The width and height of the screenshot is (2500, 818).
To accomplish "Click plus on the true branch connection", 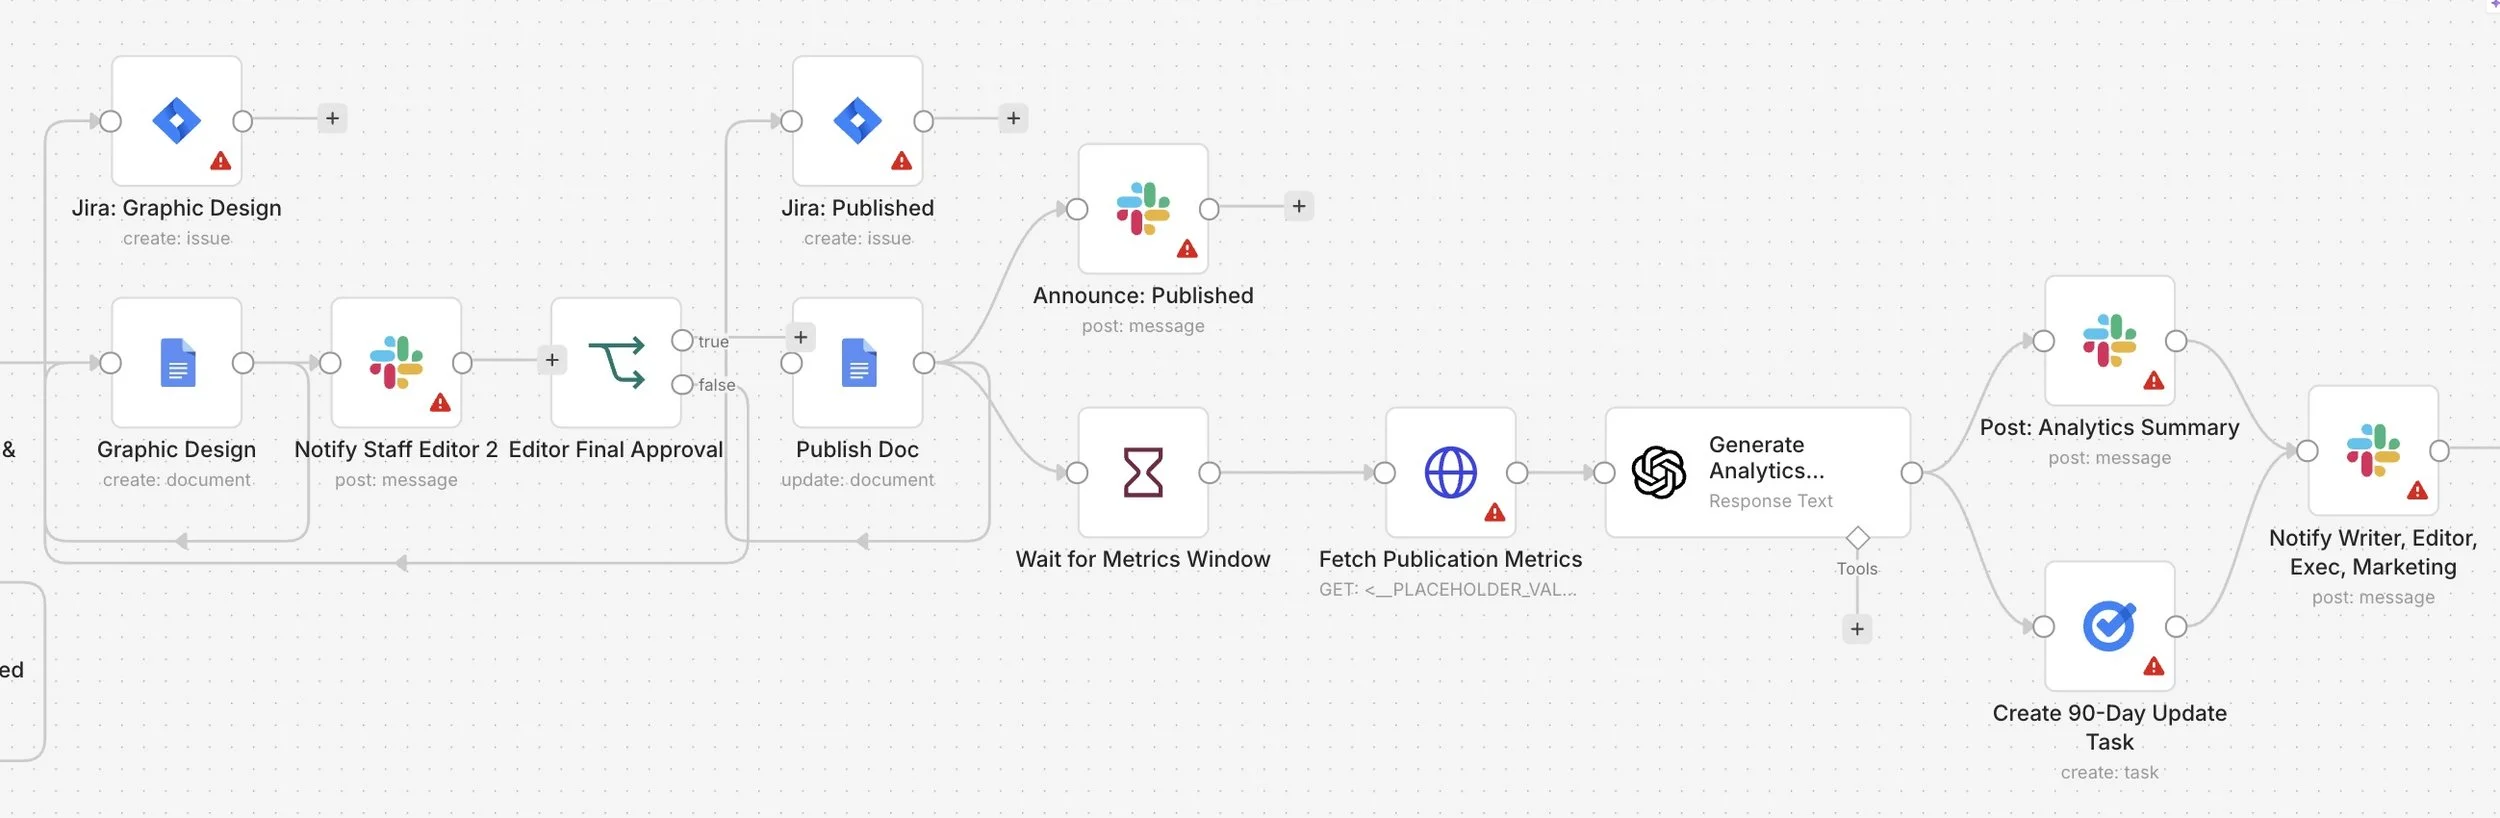I will click(x=801, y=338).
